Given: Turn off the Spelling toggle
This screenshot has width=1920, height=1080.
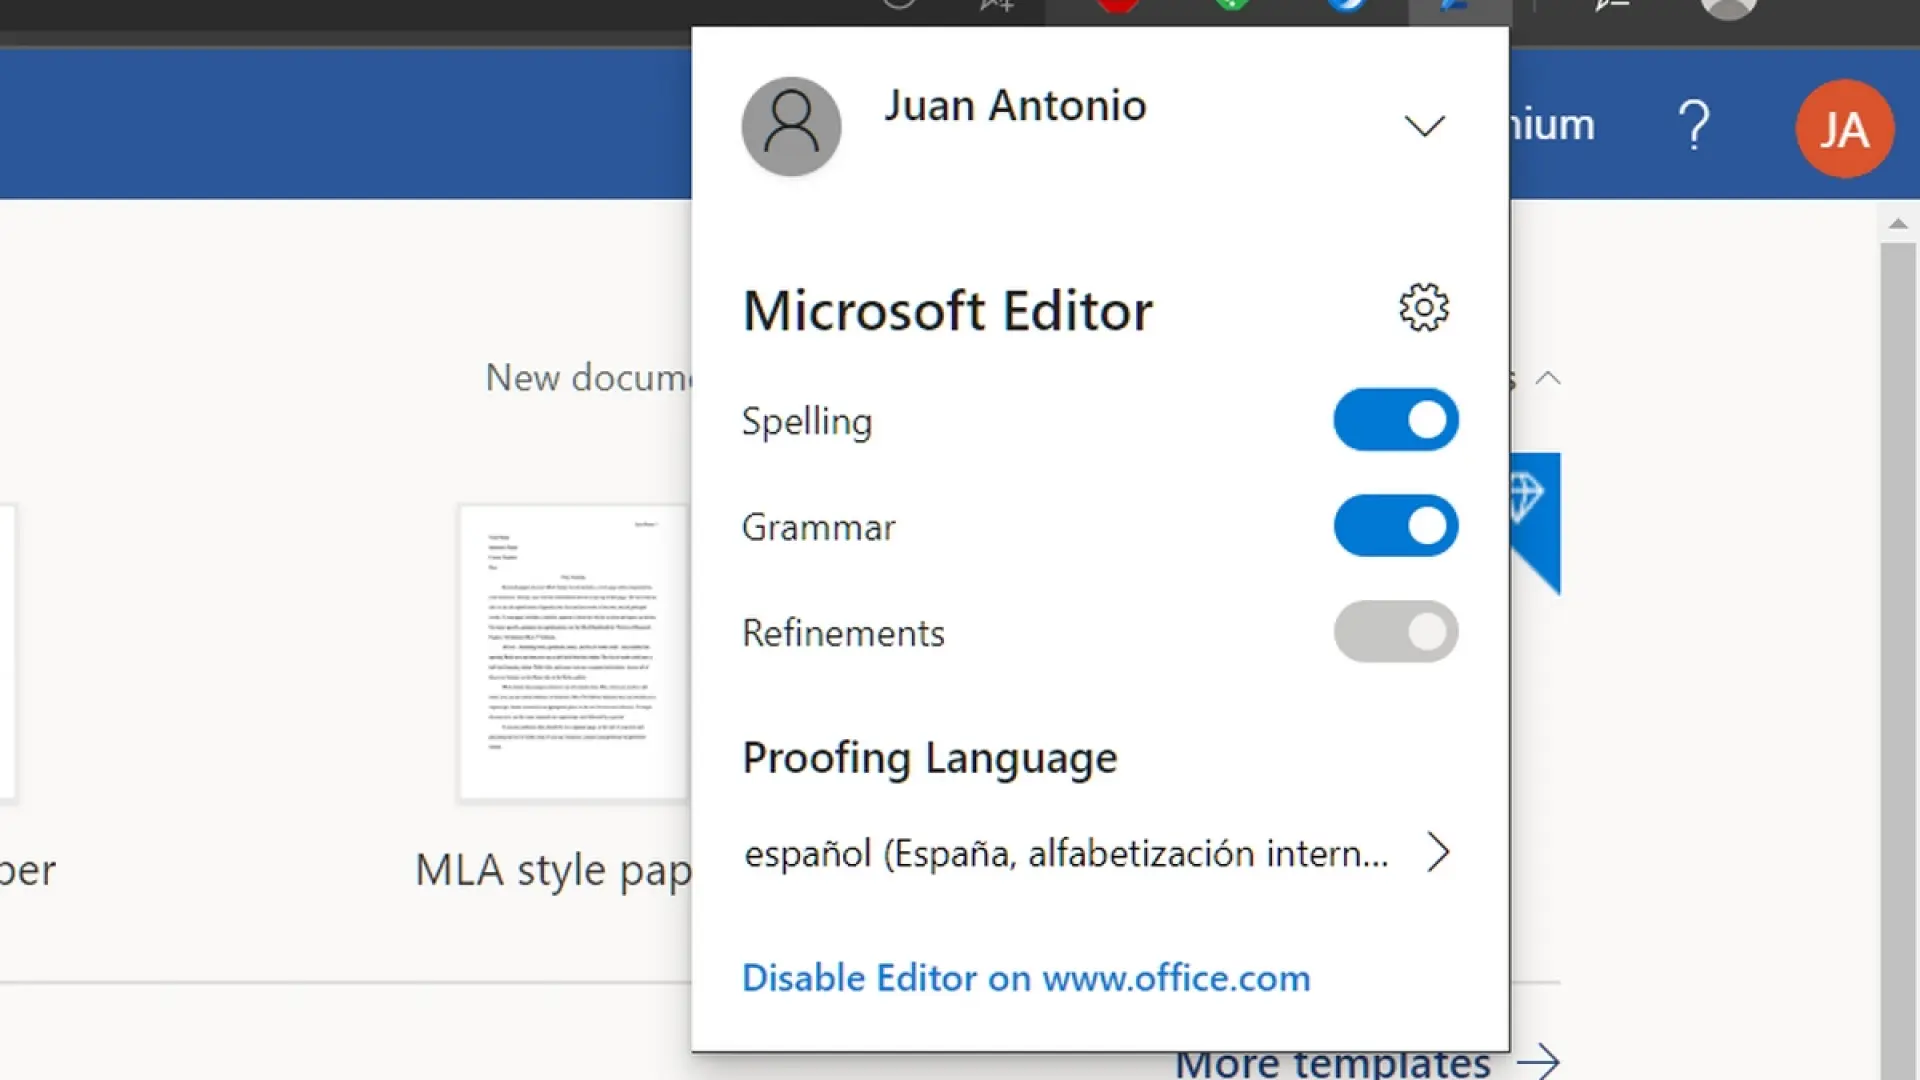Looking at the screenshot, I should (1395, 420).
